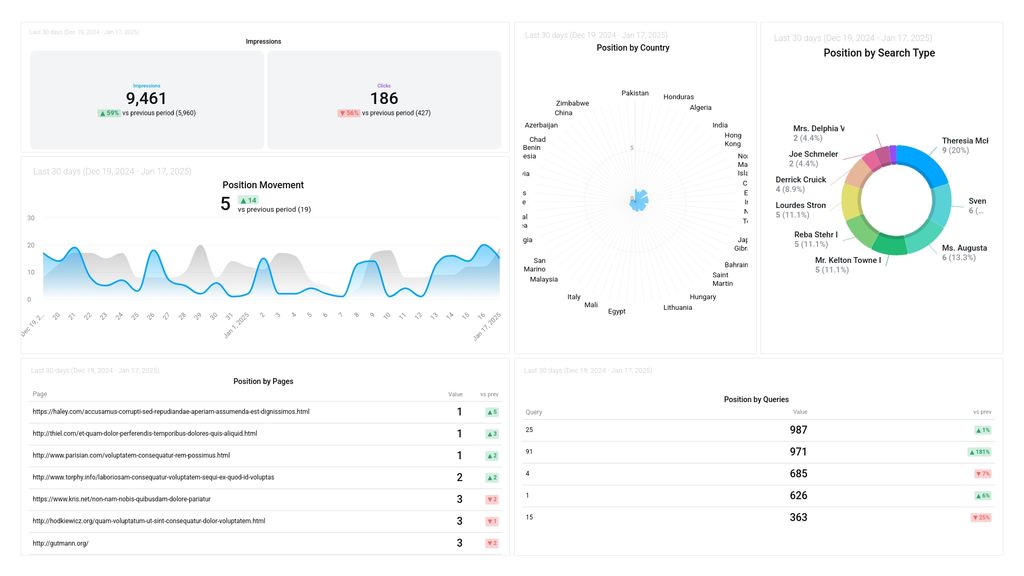Select the green 59% change badge under Impressions
The height and width of the screenshot is (576, 1024).
tap(109, 113)
